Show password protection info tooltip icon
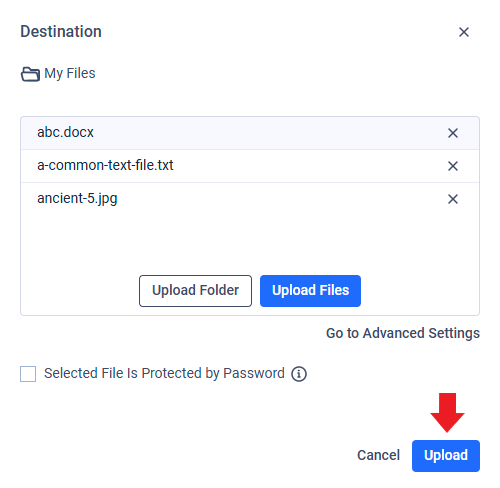 299,374
